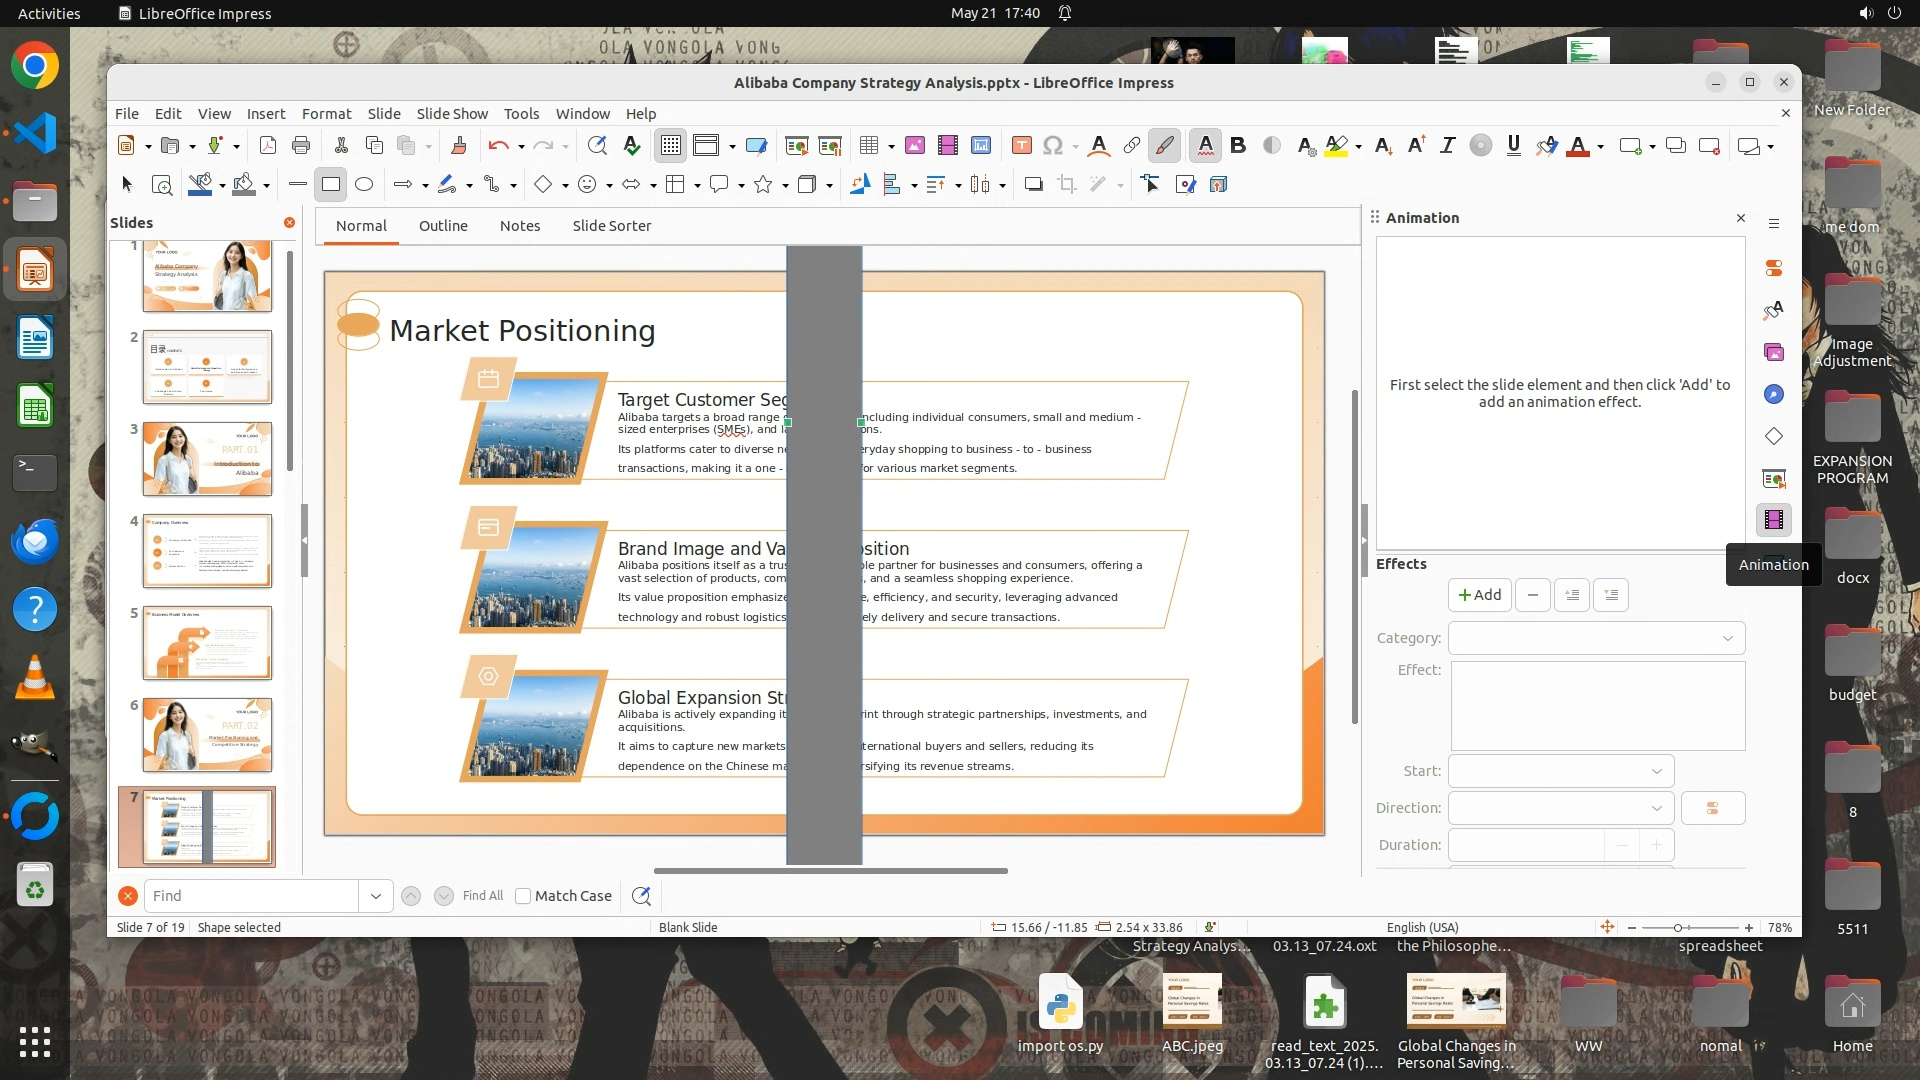Image resolution: width=1920 pixels, height=1080 pixels.
Task: Open Slide Transition sidebar panel
Action: 1773,478
